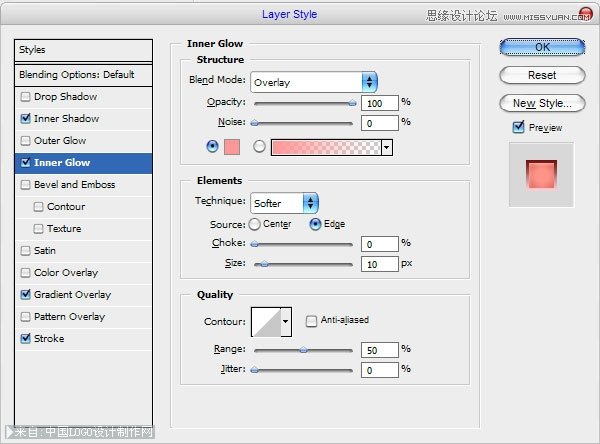Click the OK button
Viewport: 600px width, 444px height.
click(x=542, y=46)
